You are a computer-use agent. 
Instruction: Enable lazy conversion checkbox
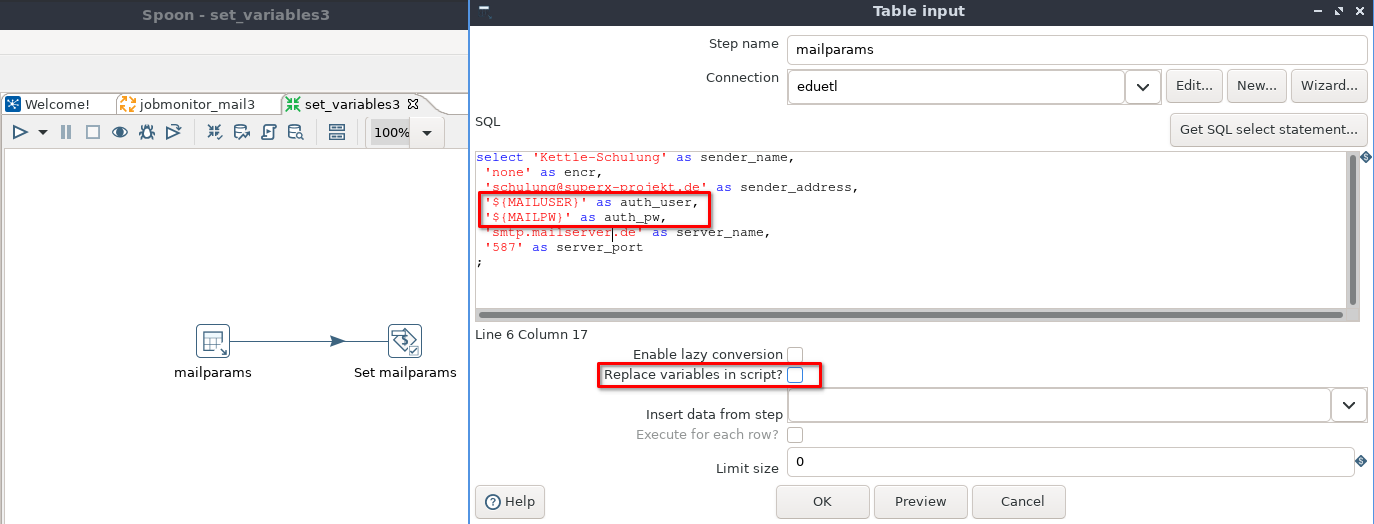point(795,354)
